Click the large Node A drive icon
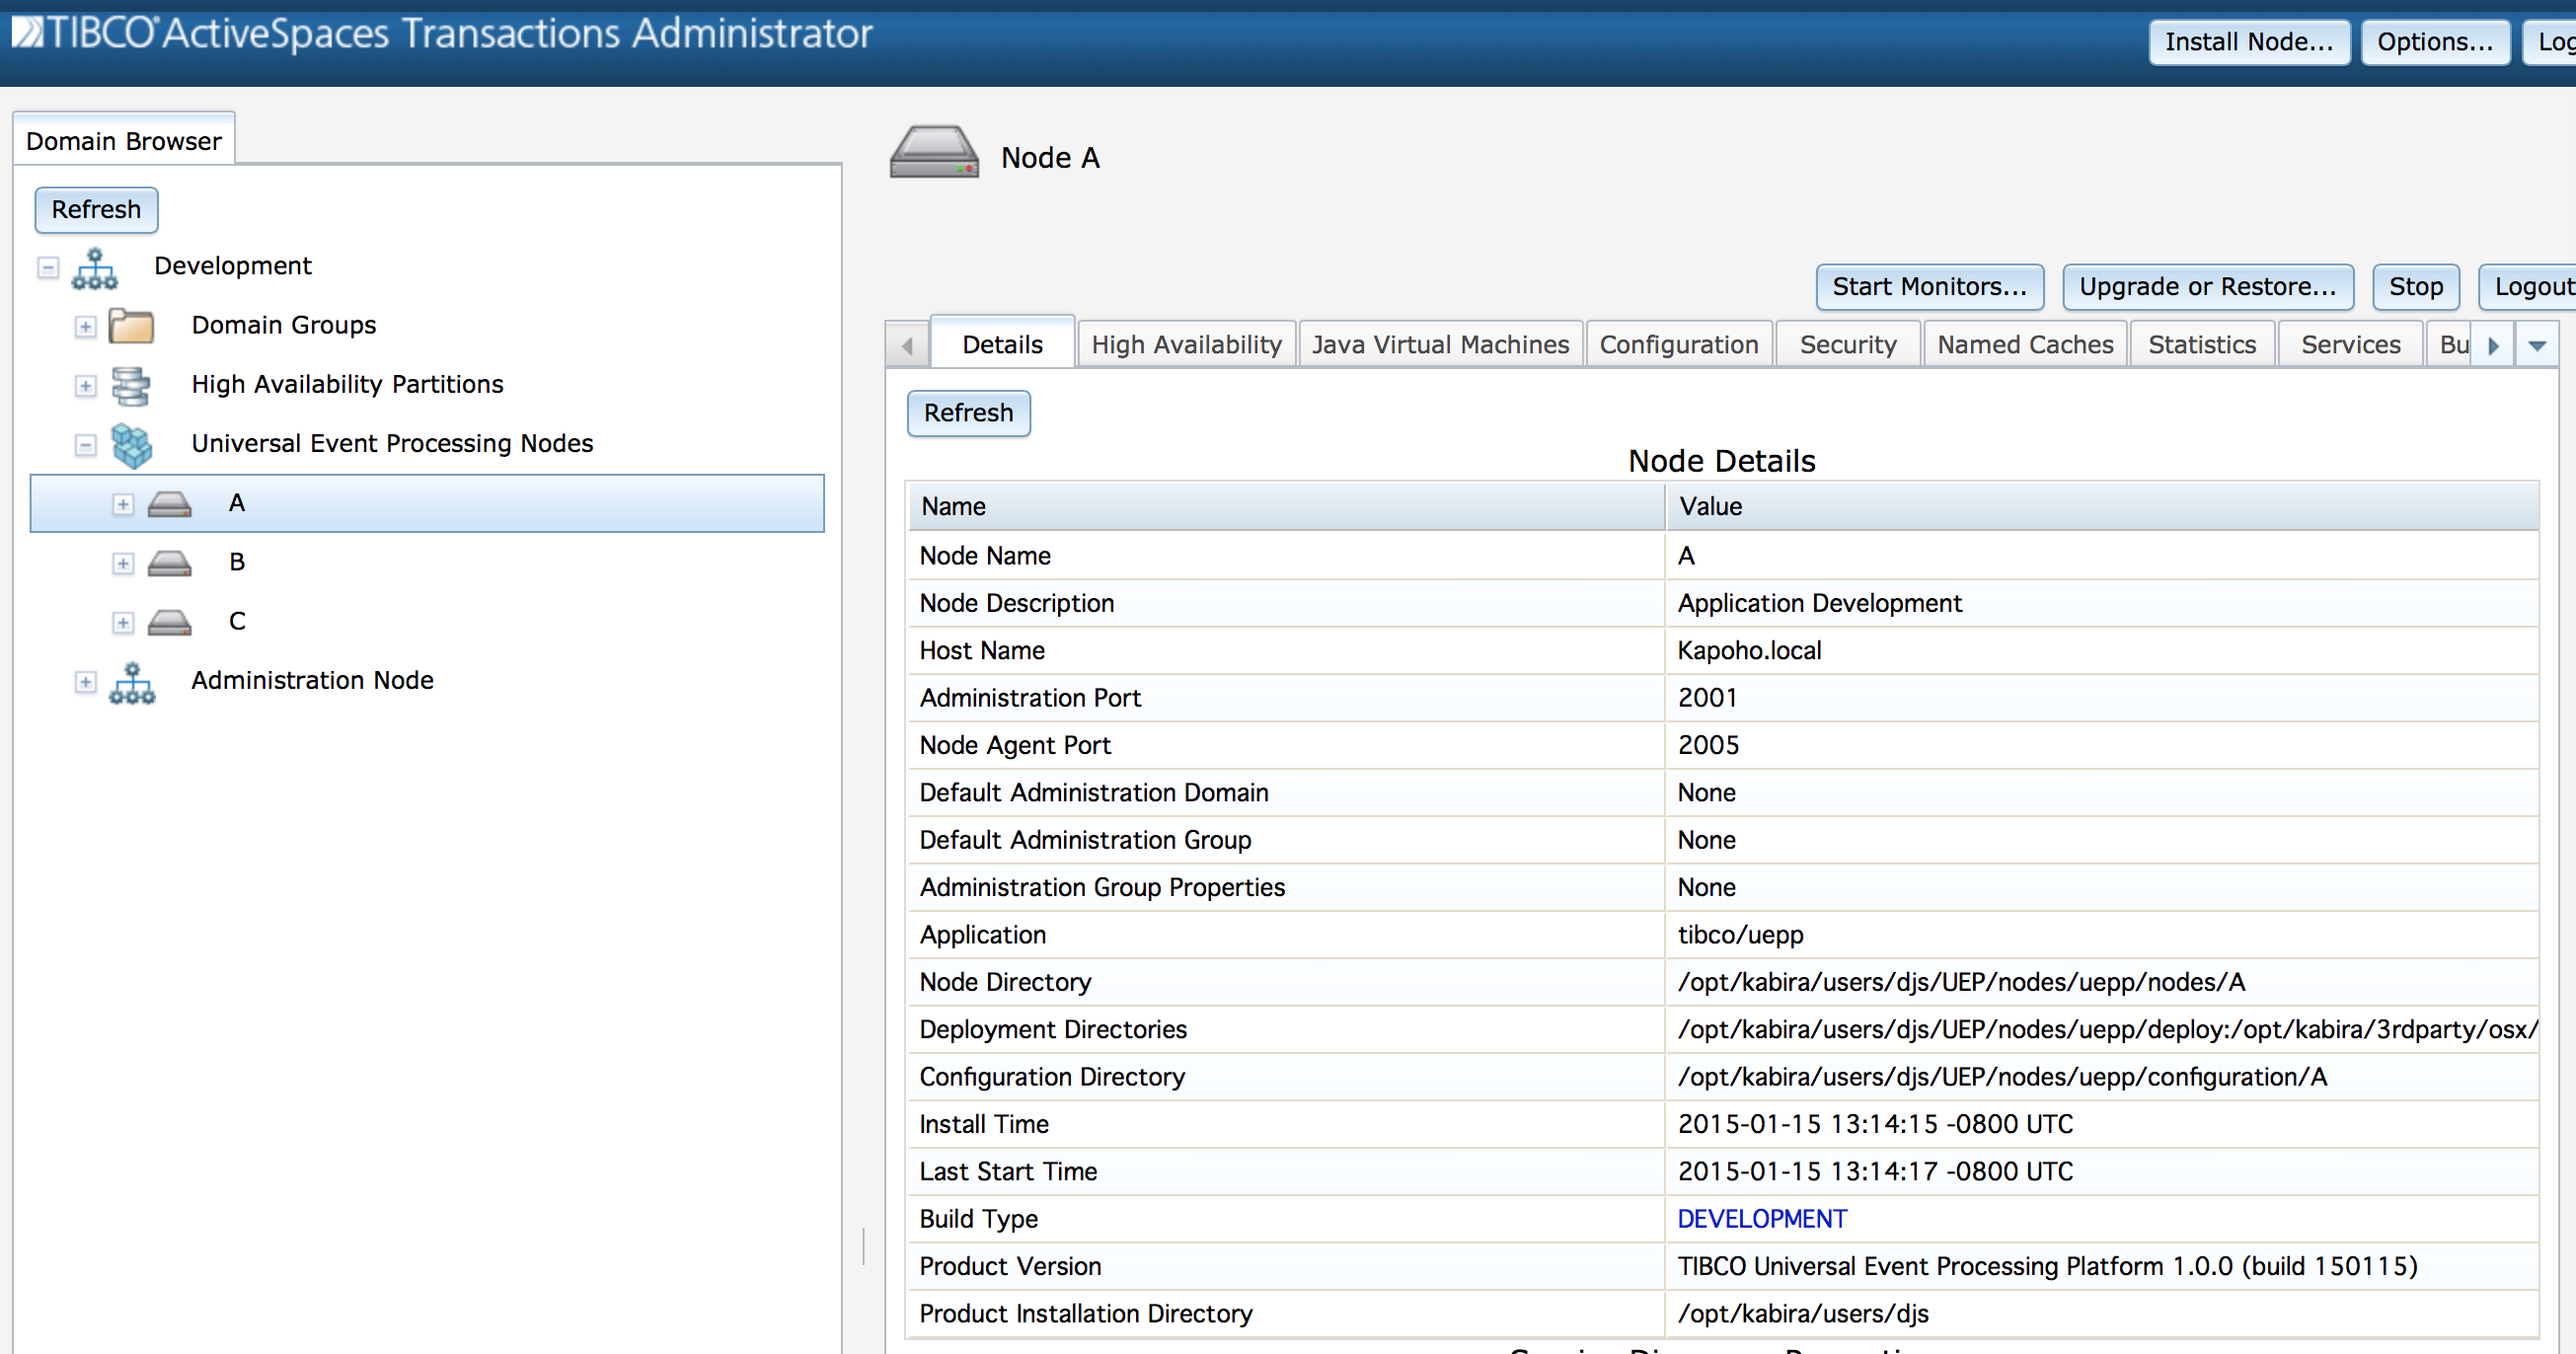The height and width of the screenshot is (1354, 2576). [933, 154]
